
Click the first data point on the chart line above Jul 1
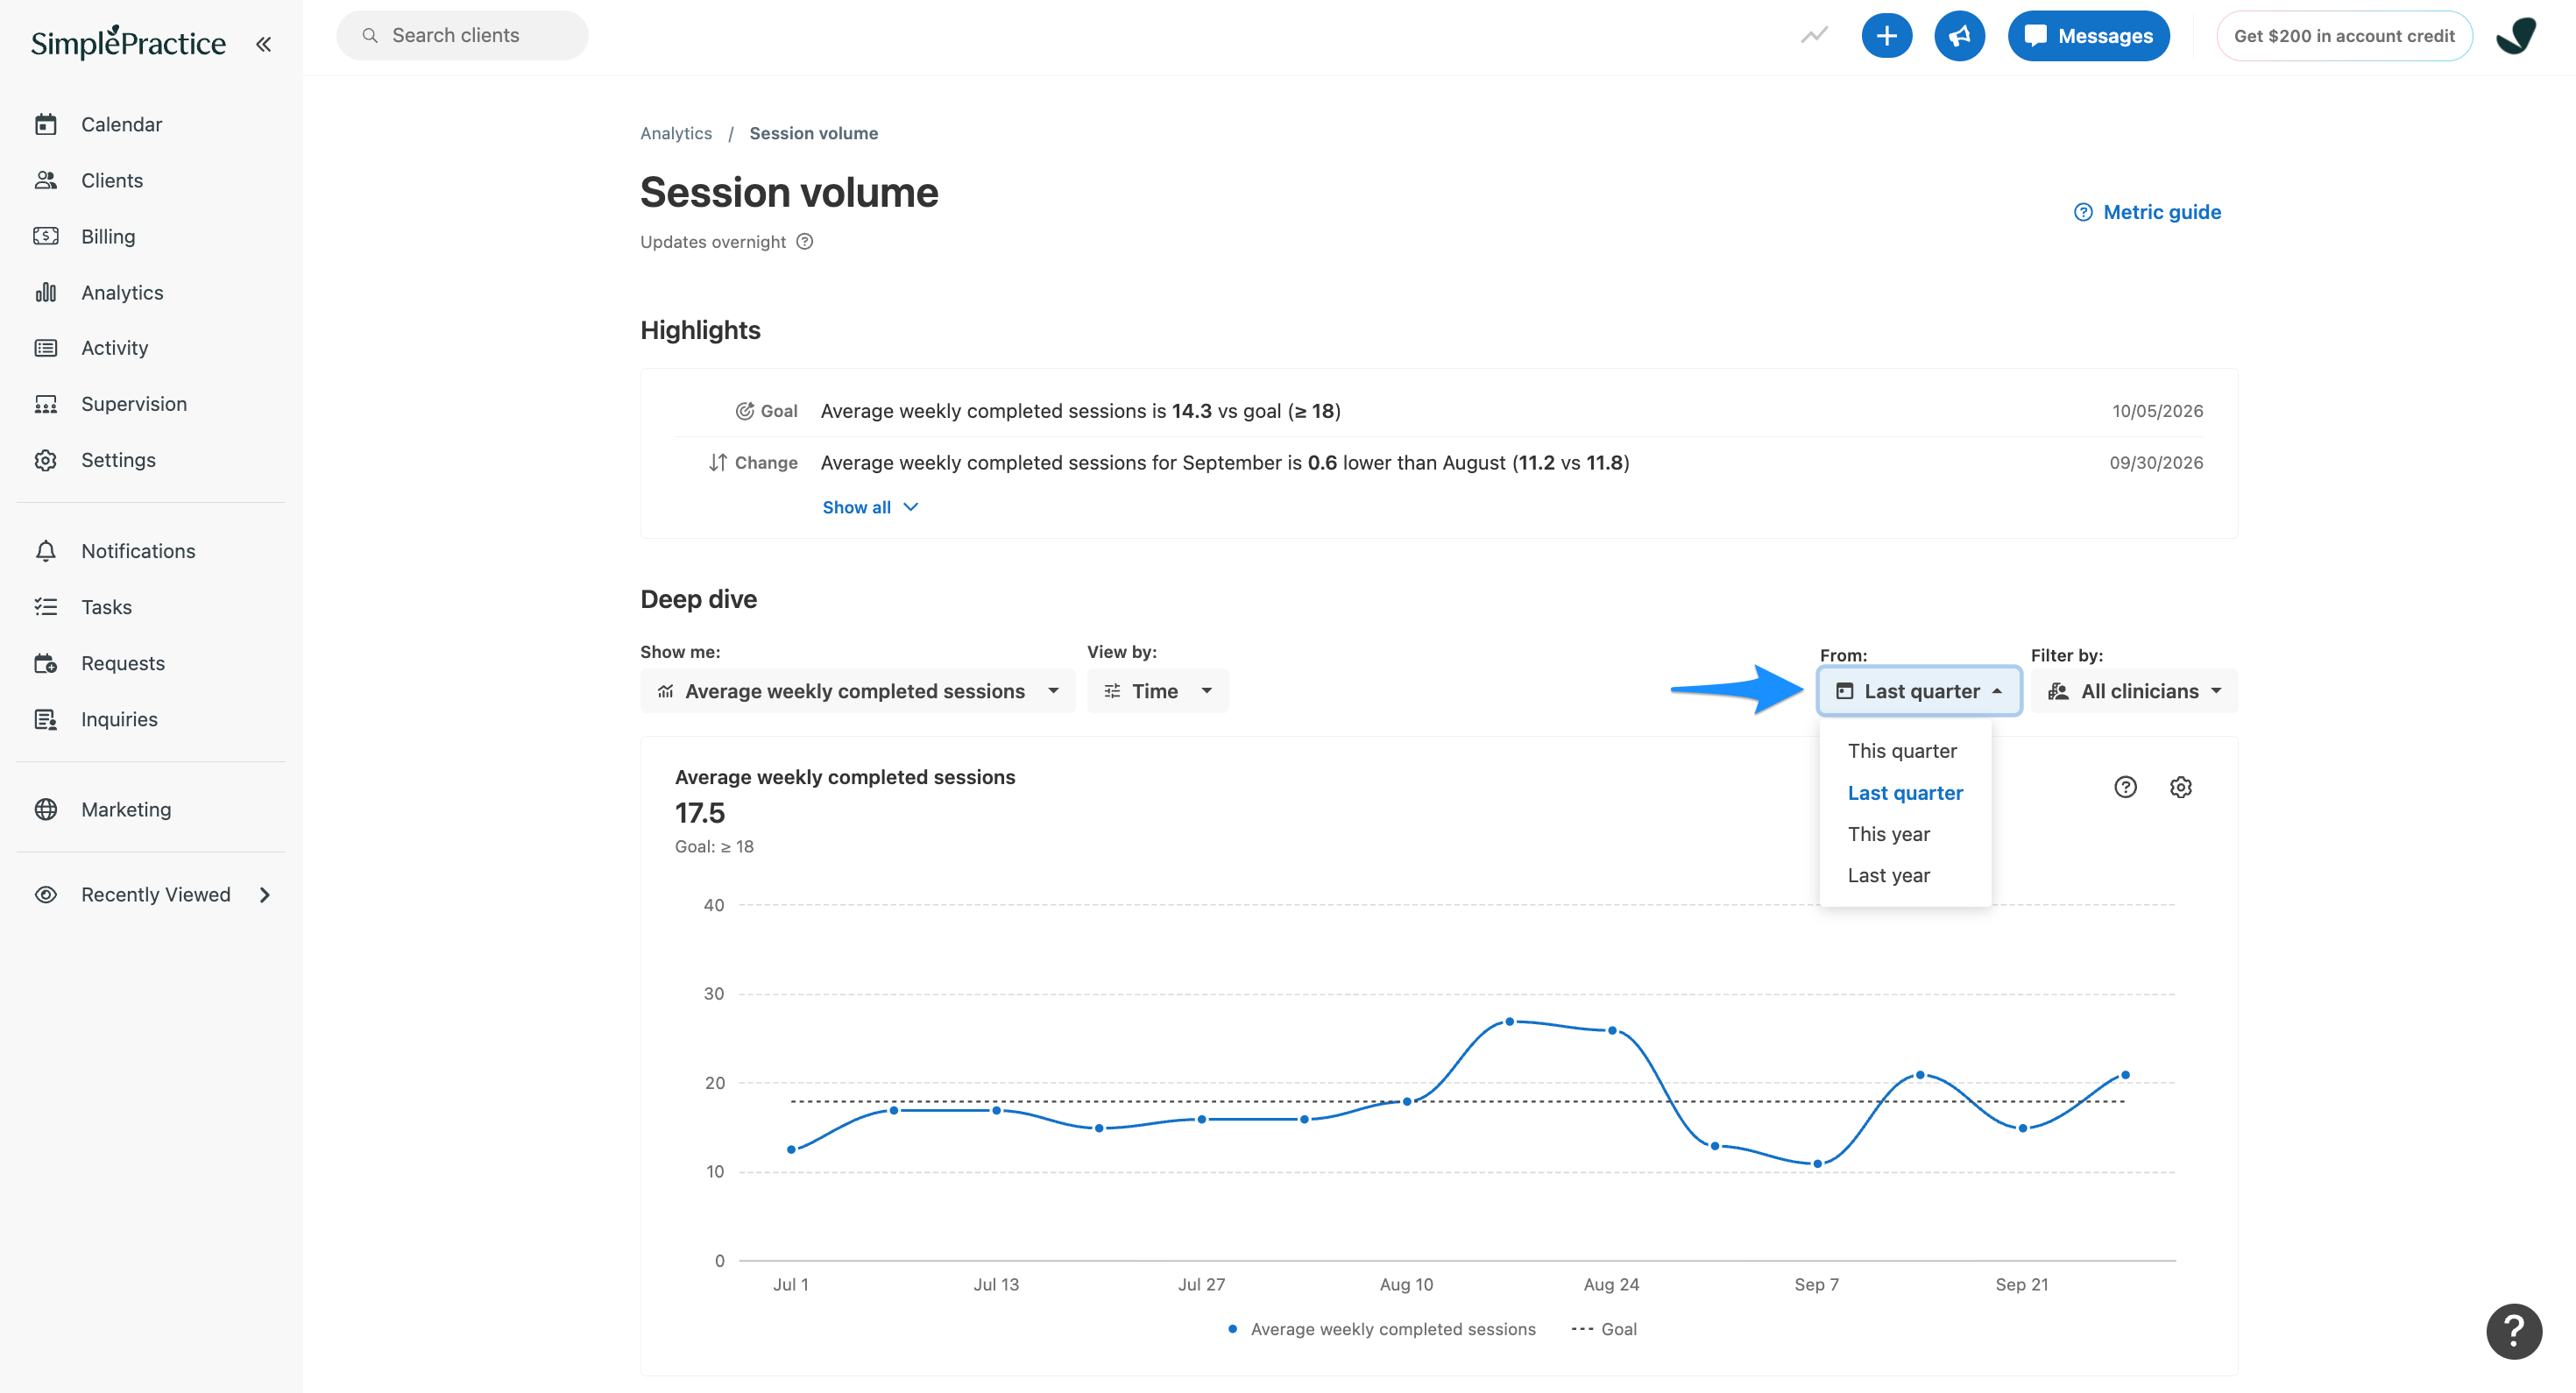(x=791, y=1149)
